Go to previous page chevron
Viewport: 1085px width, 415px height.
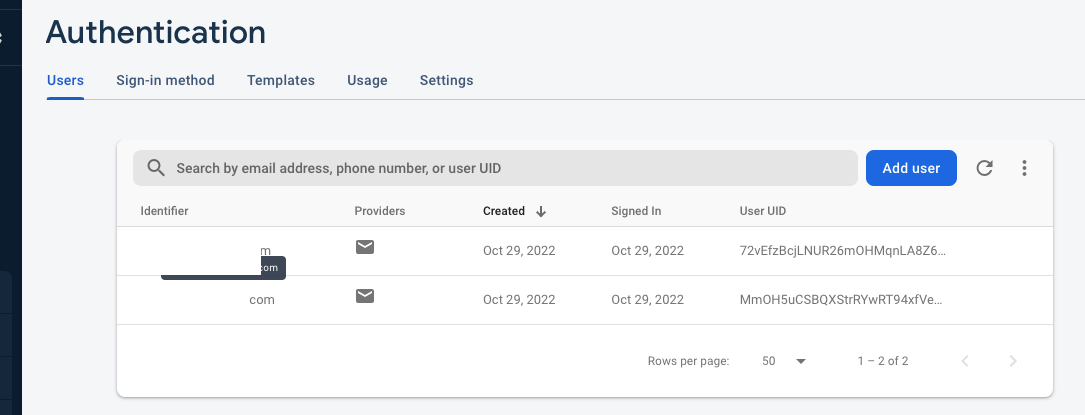coord(965,361)
